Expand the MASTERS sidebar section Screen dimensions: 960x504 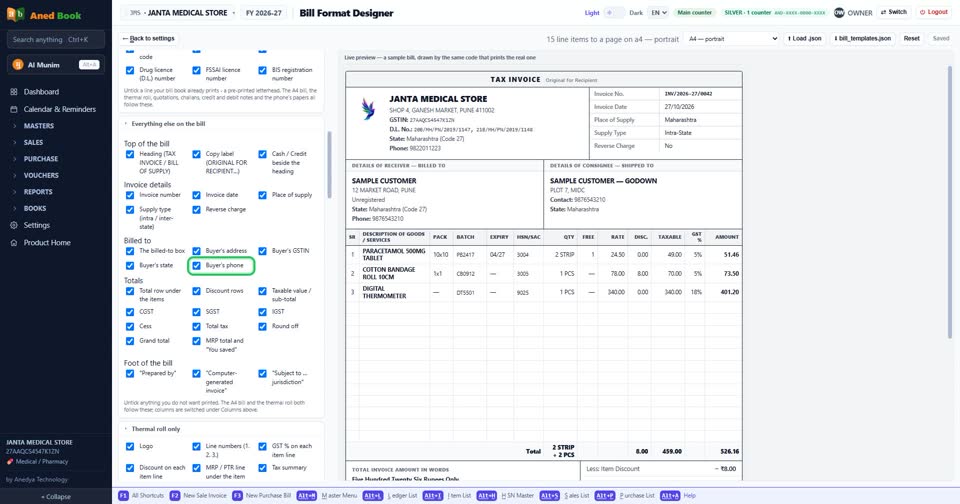39,126
